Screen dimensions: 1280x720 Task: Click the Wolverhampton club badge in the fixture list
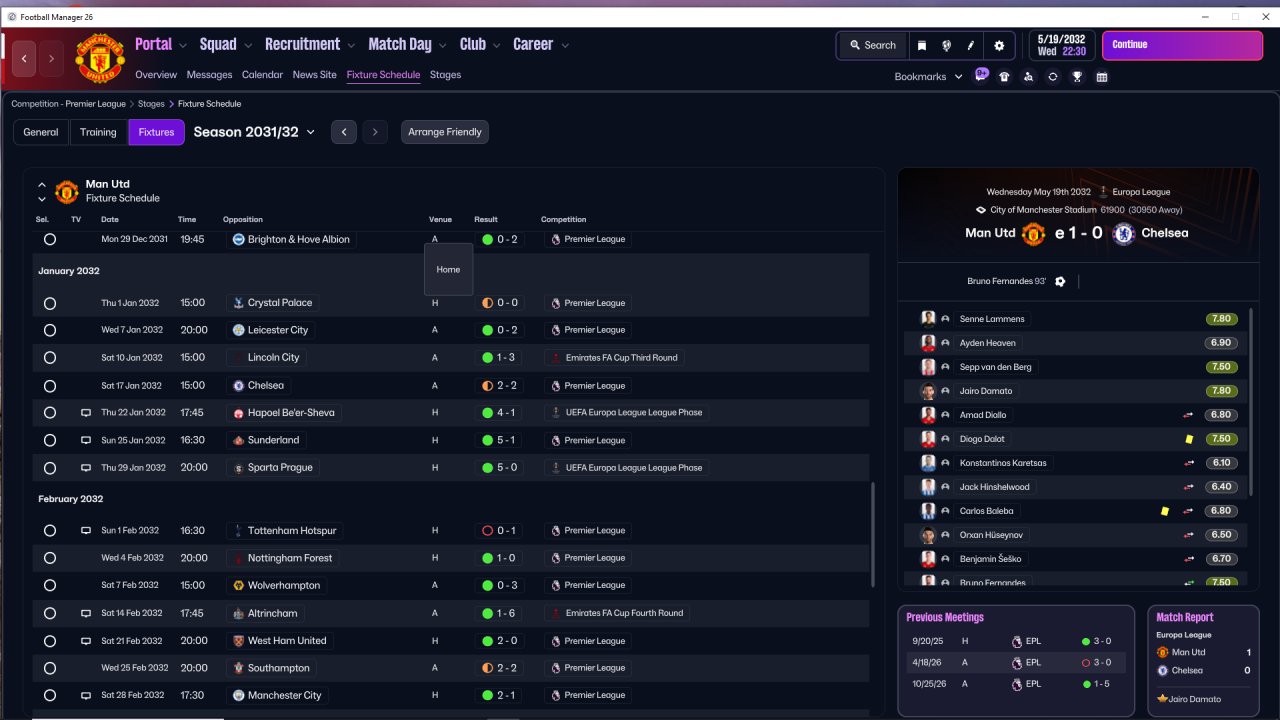tap(238, 585)
